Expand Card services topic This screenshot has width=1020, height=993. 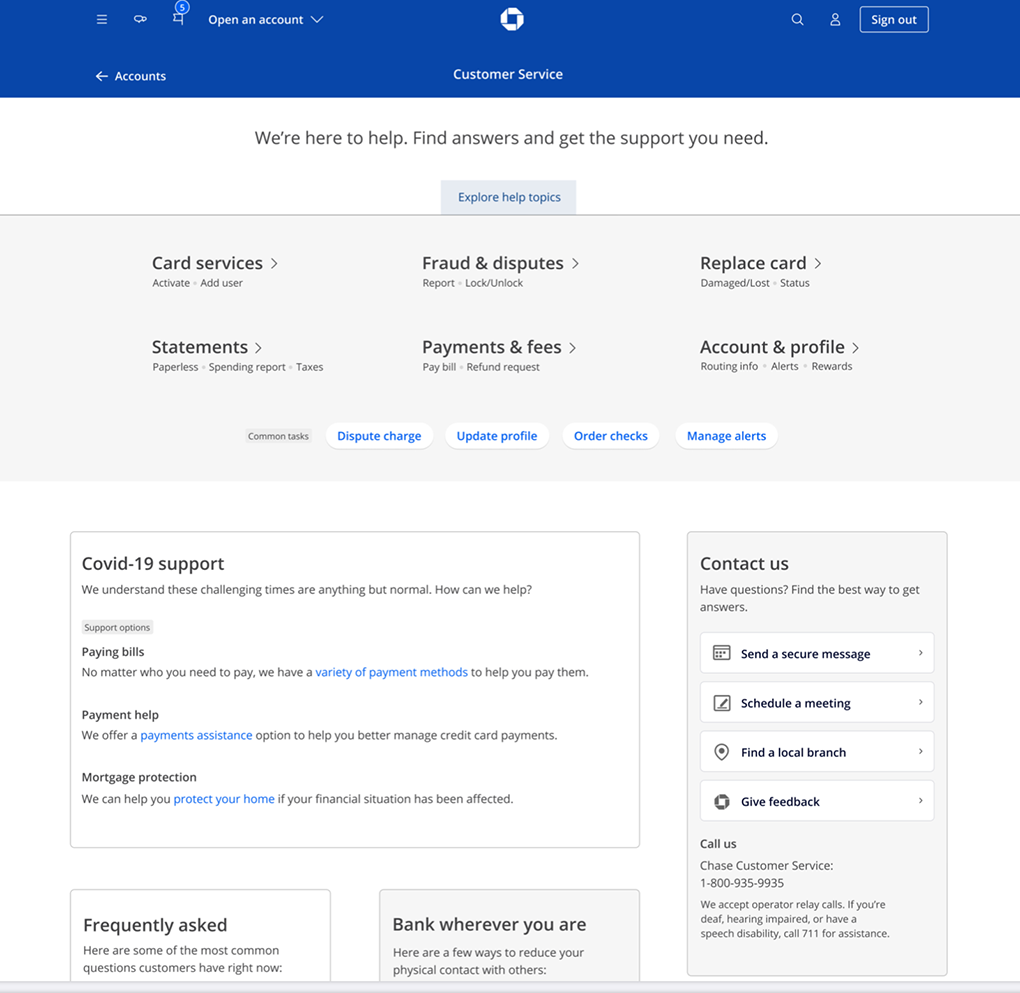coord(214,263)
